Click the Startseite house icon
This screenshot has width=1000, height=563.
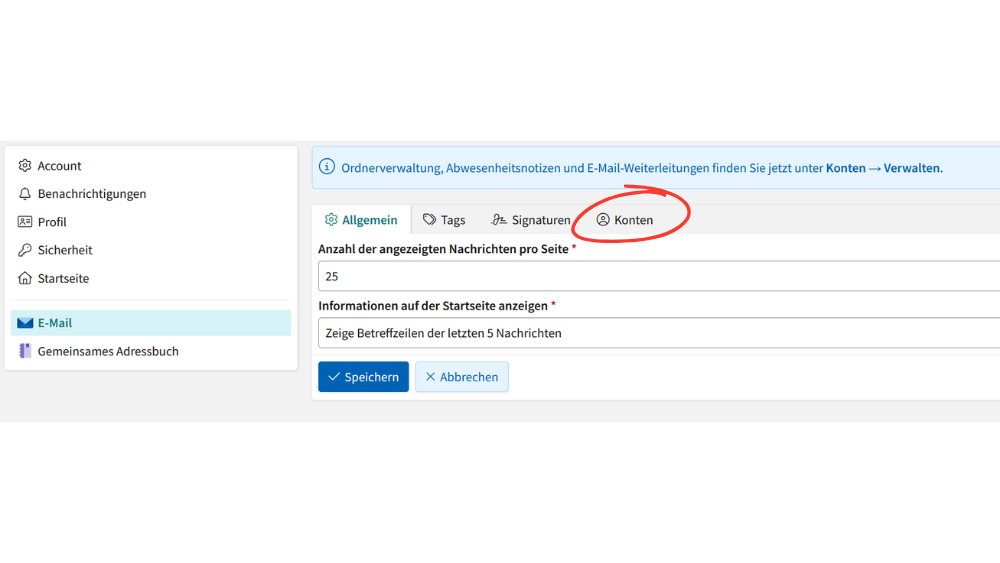[25, 278]
